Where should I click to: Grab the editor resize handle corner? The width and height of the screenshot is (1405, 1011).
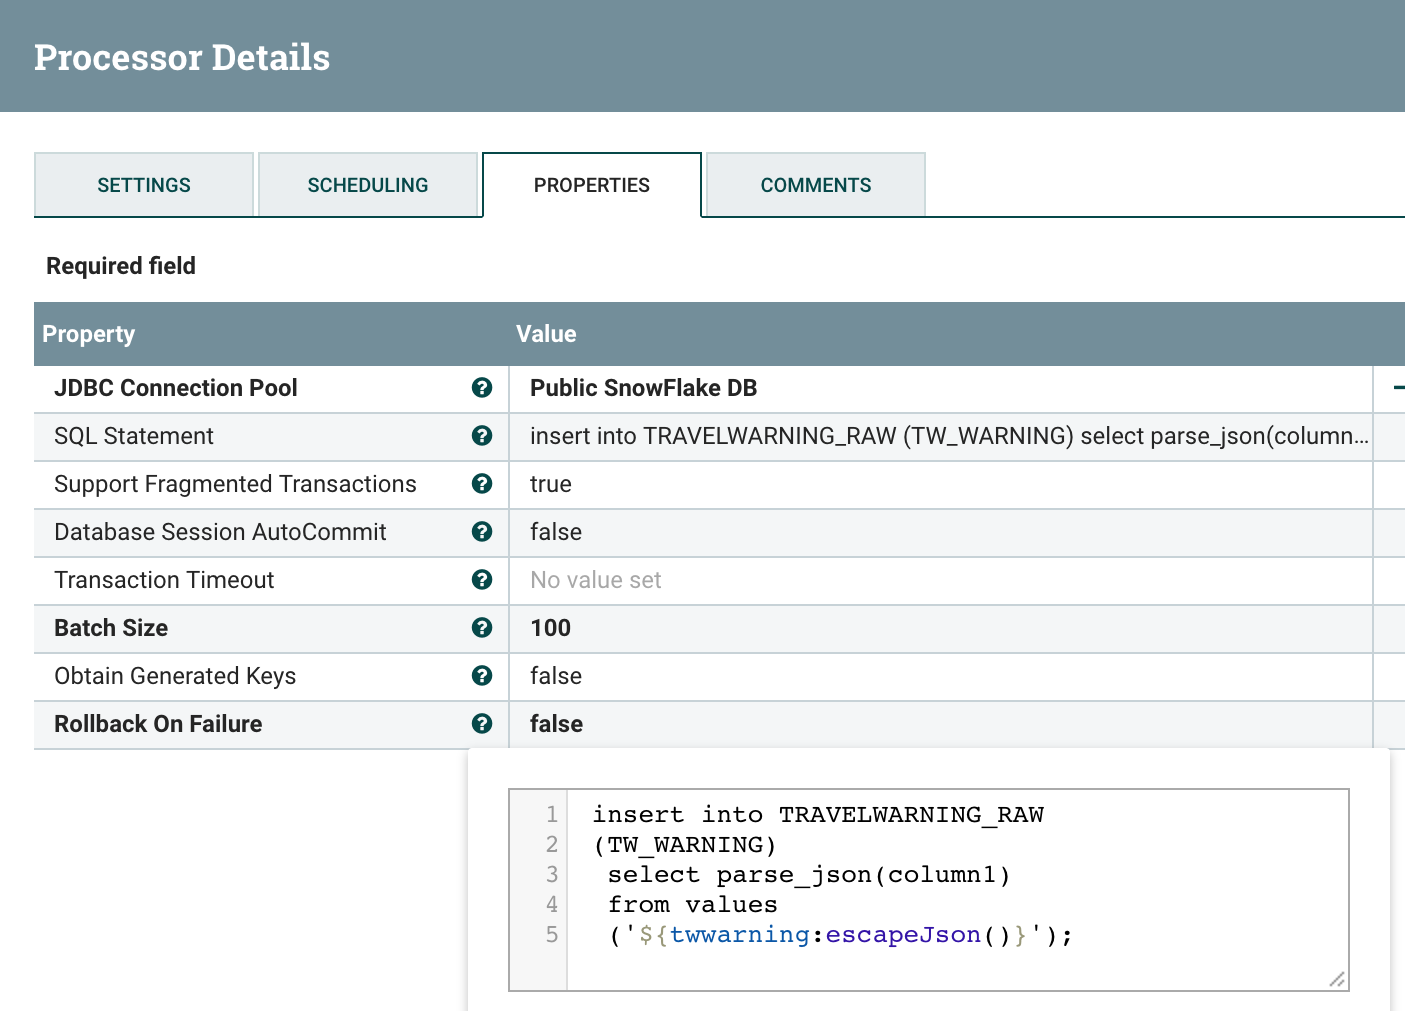click(x=1337, y=979)
